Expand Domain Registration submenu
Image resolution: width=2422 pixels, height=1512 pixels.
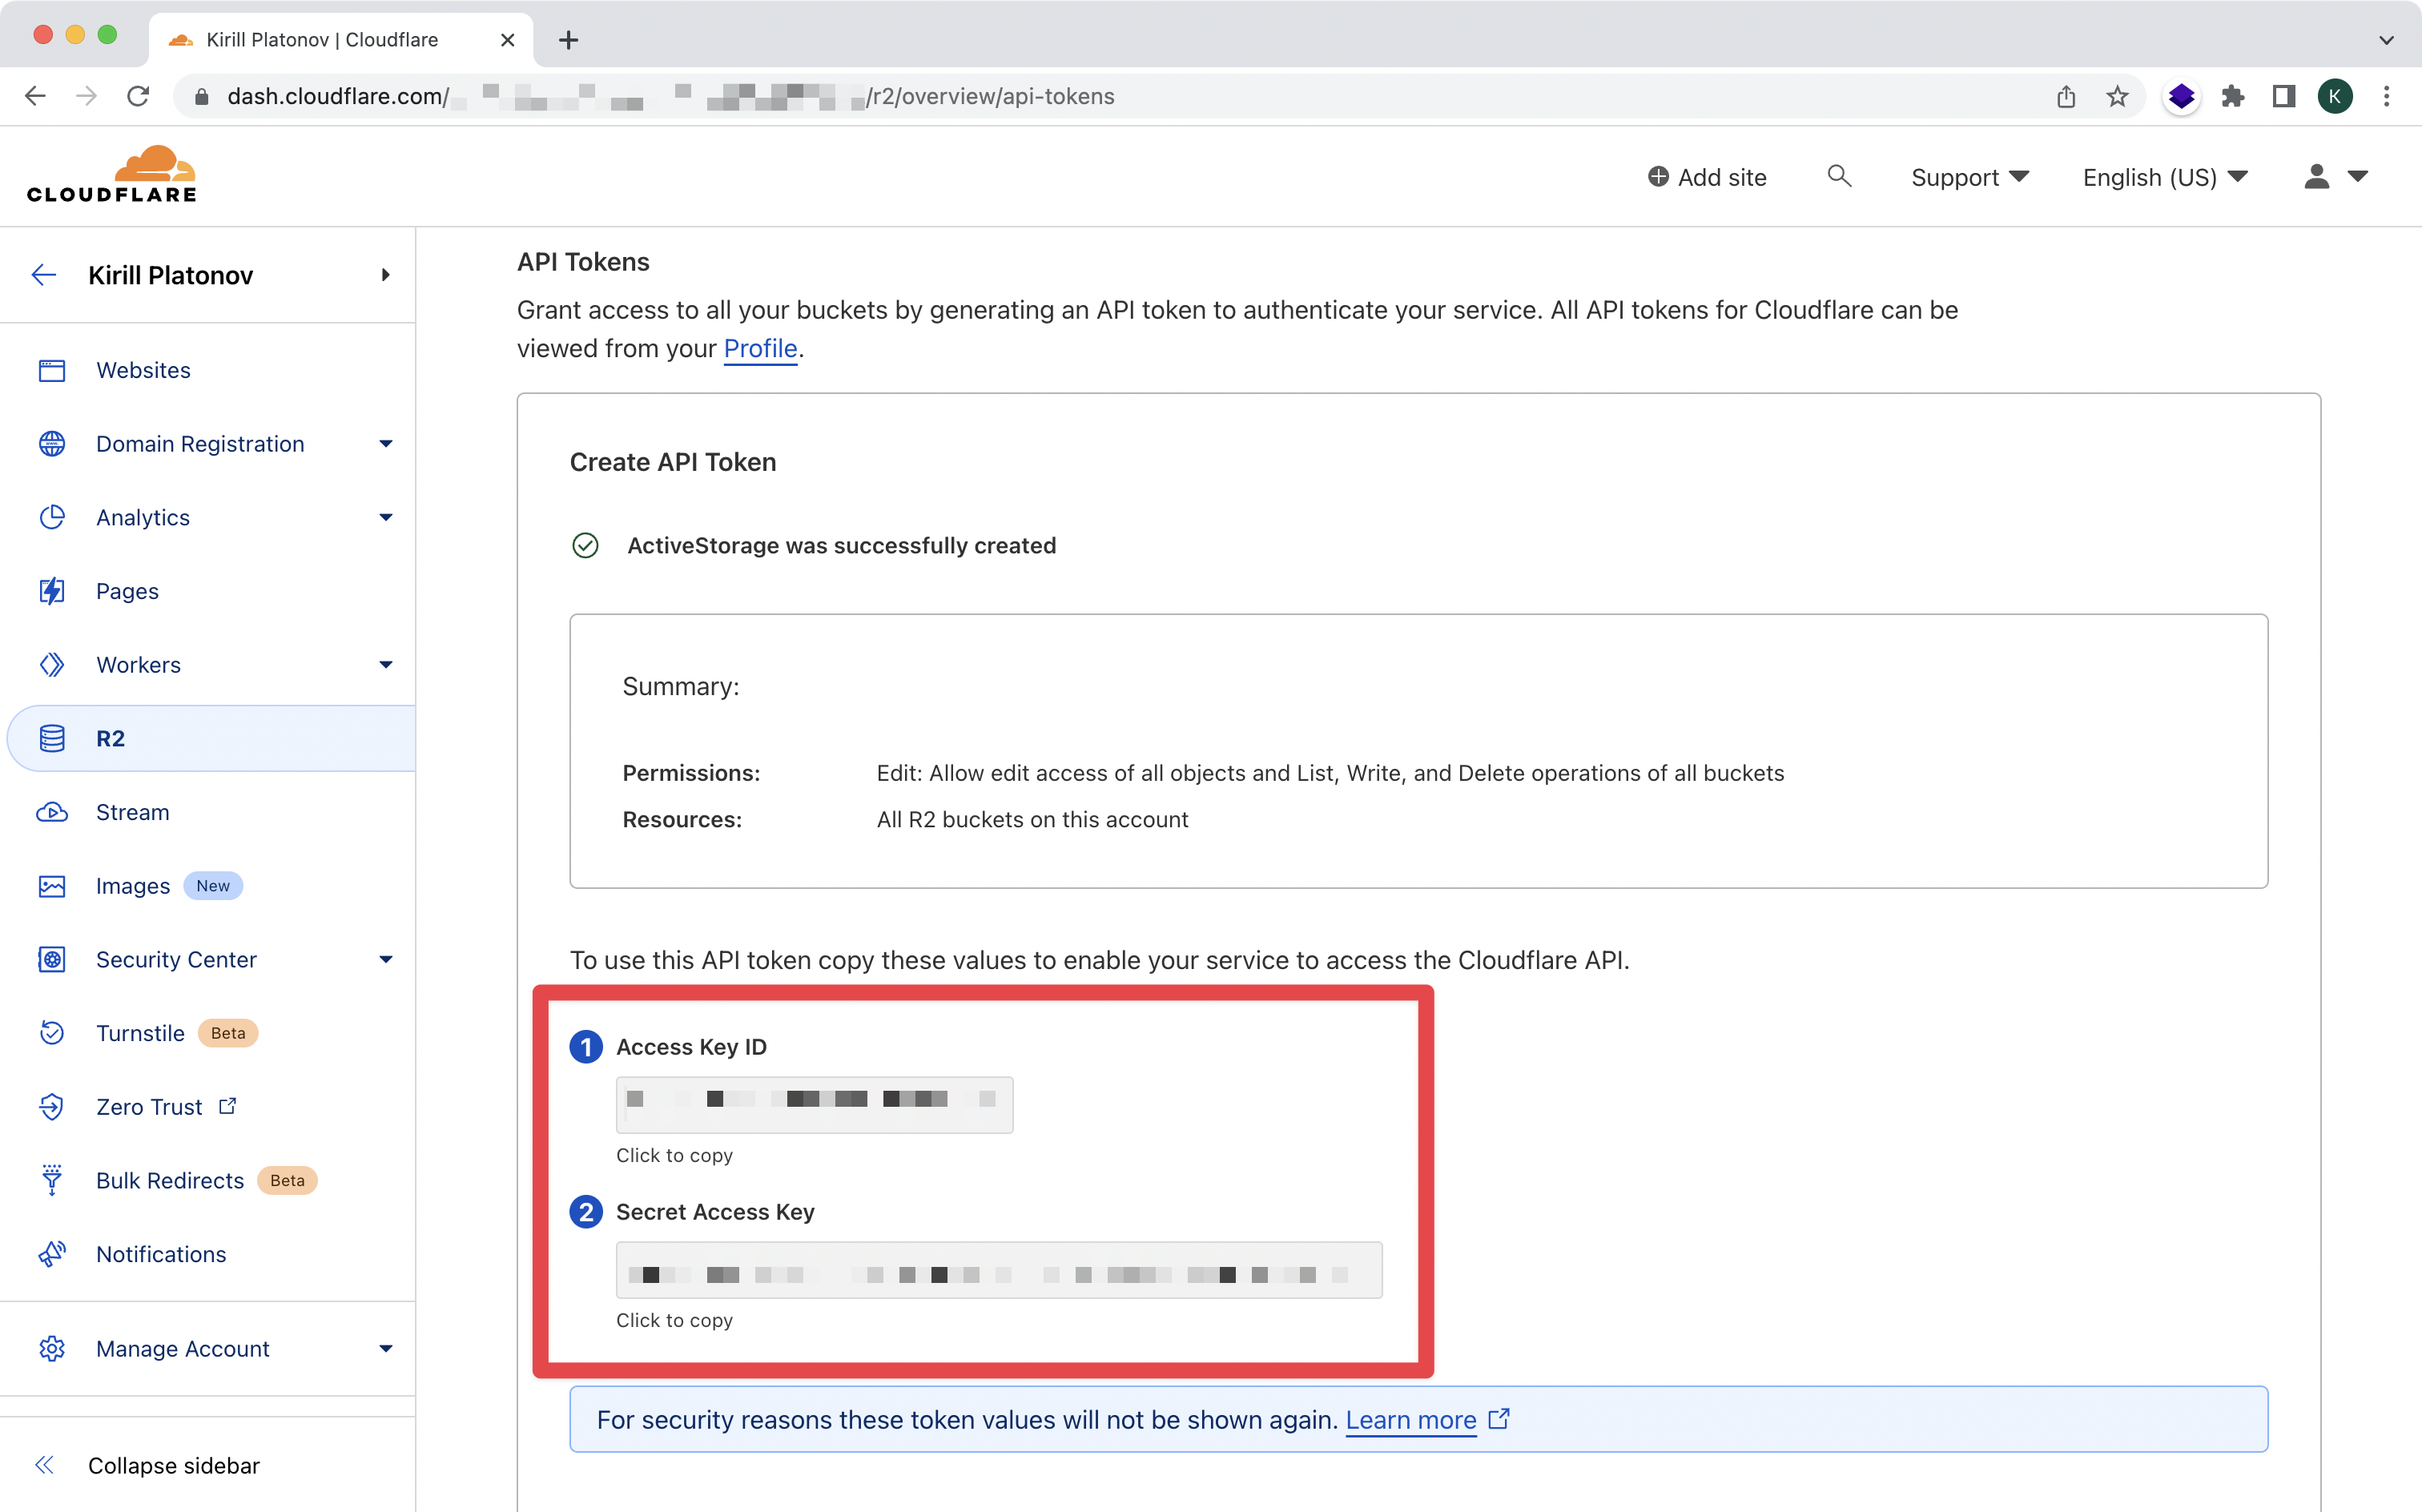tap(386, 444)
